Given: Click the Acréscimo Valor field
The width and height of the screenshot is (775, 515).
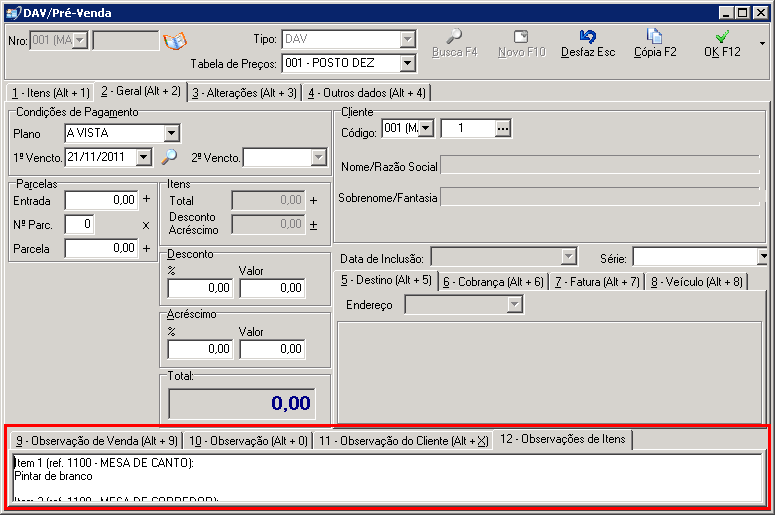Looking at the screenshot, I should 272,349.
